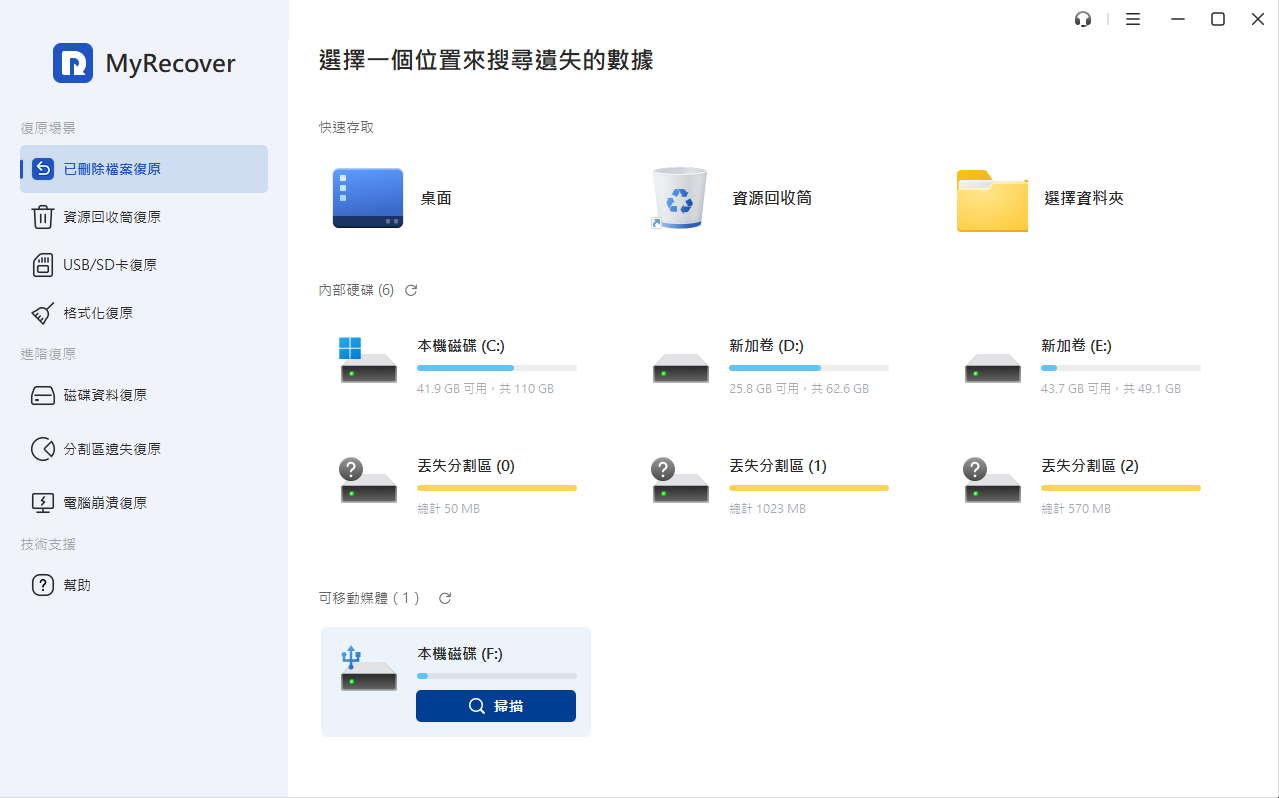
Task: Select the 桌面 label in quick access
Action: pyautogui.click(x=436, y=198)
